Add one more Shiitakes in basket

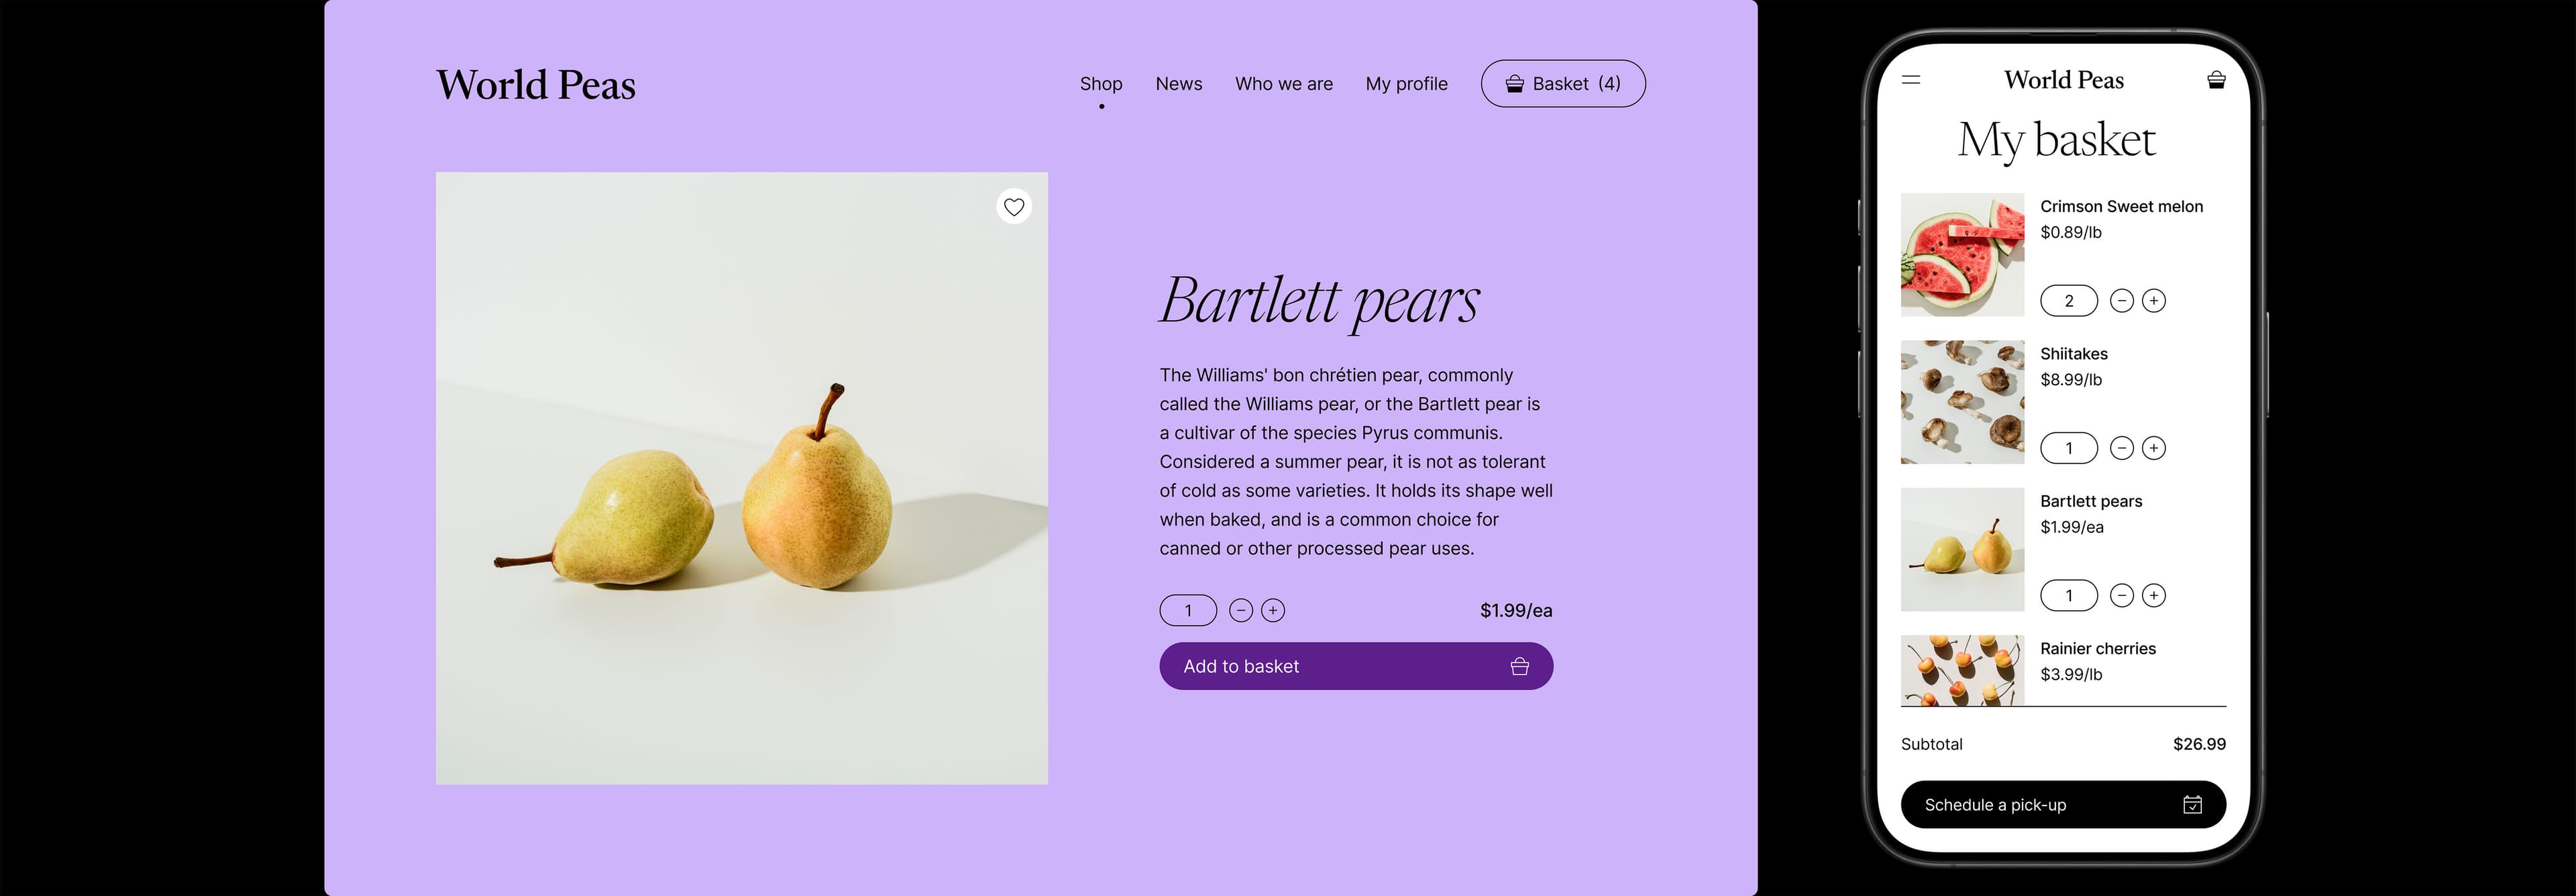click(2154, 448)
